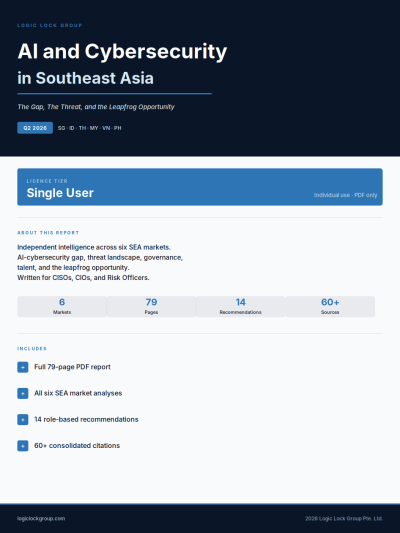Click the 6 Markets stat card

(62, 306)
